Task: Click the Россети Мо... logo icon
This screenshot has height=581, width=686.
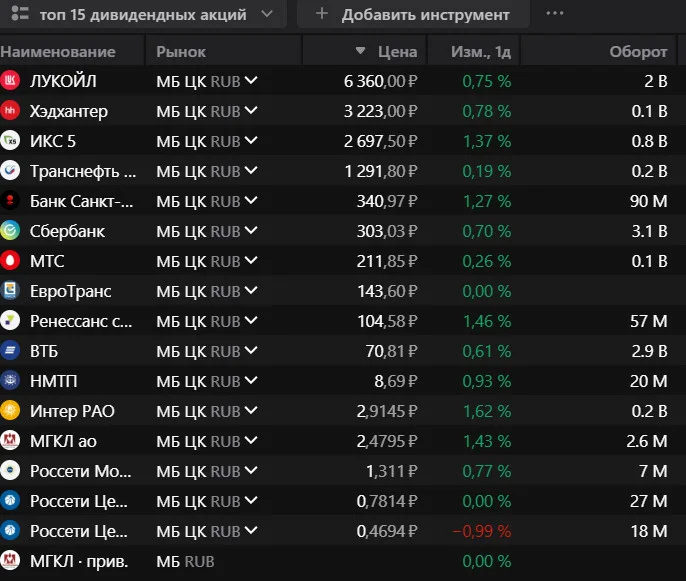Action: click(x=10, y=471)
